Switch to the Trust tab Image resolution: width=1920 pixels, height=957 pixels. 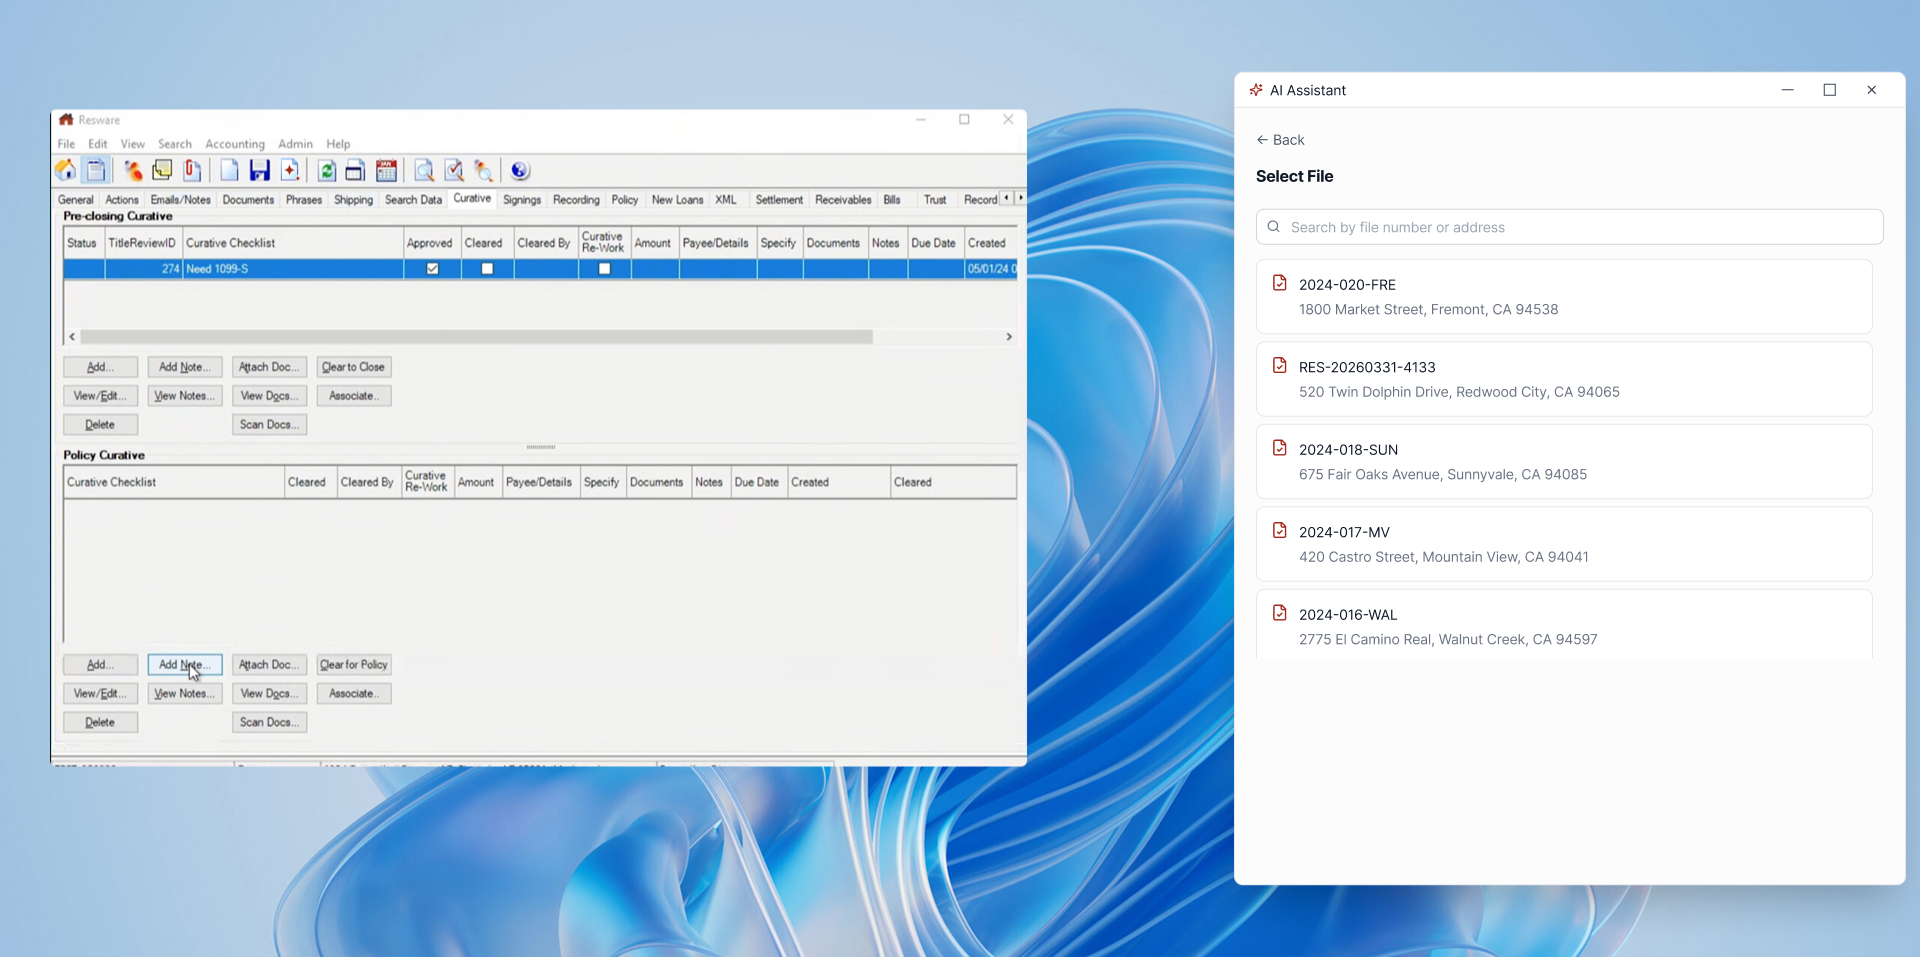pyautogui.click(x=935, y=200)
